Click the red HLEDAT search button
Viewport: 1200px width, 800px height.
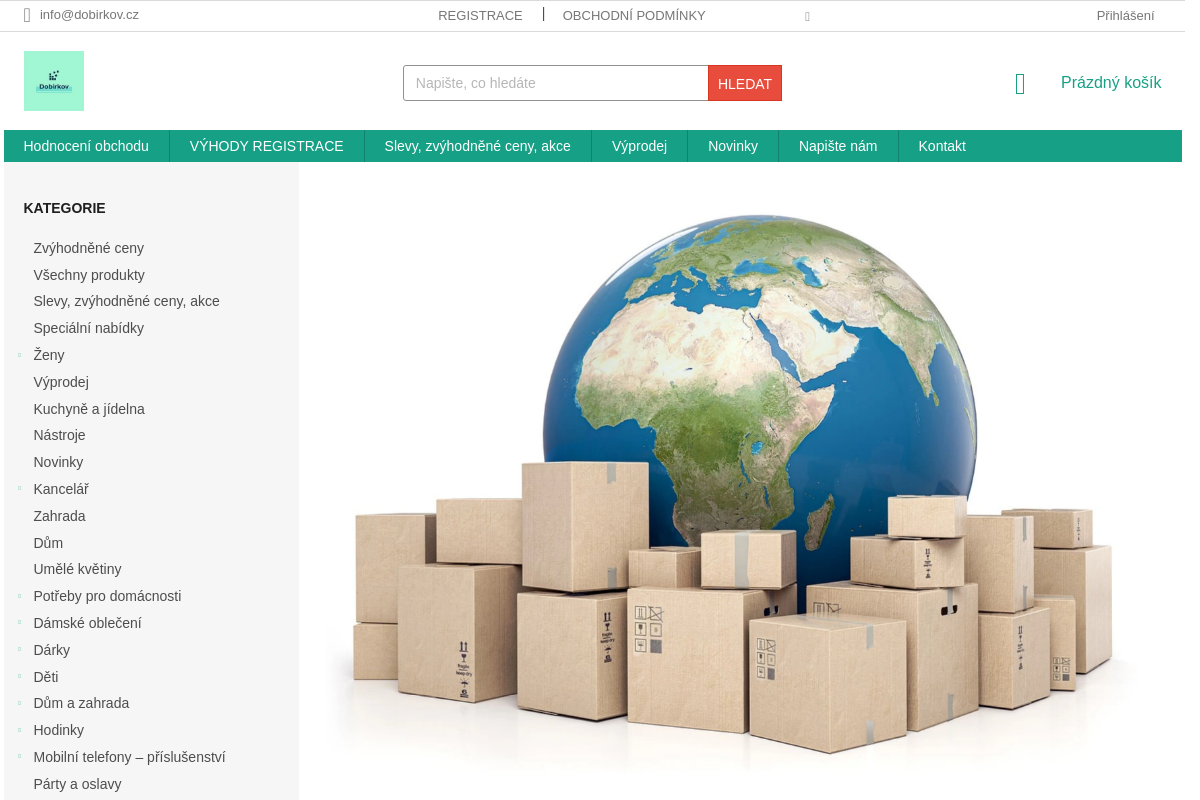(745, 83)
